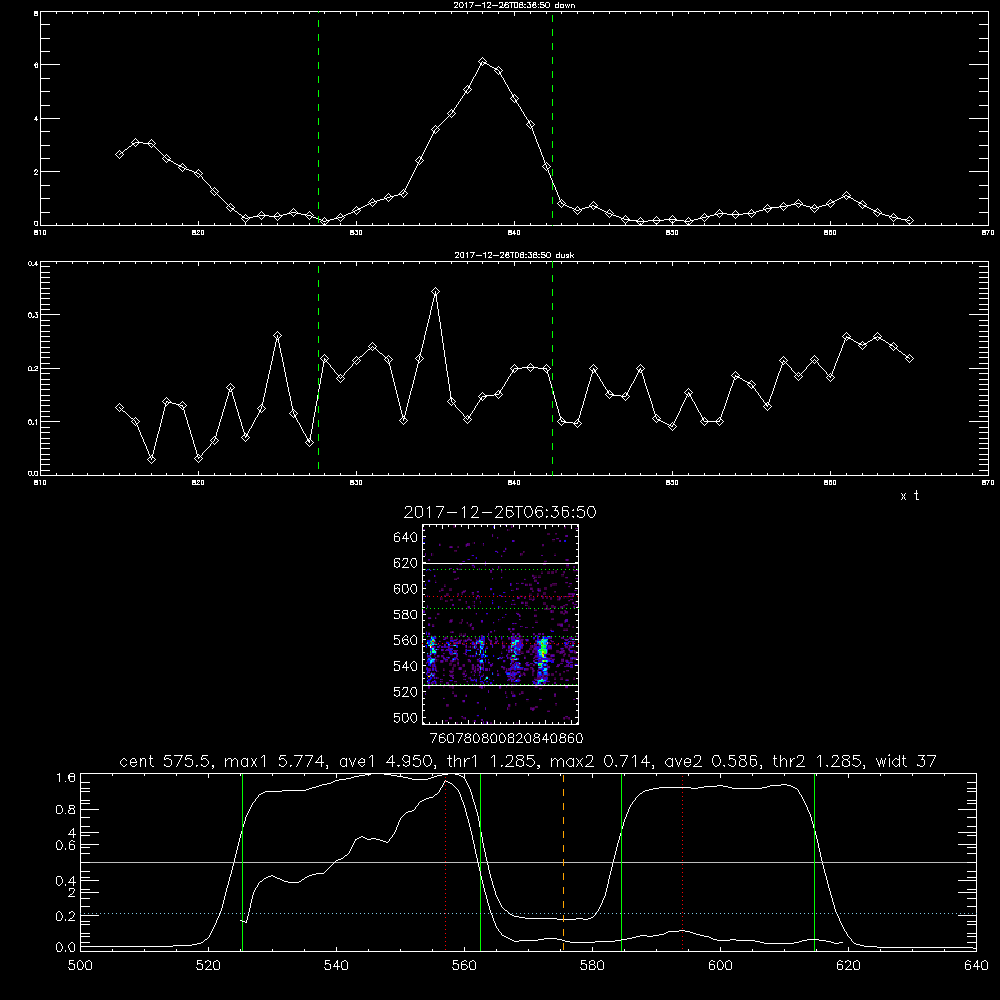The image size is (1000, 1000).
Task: Click the '600' x-axis label on bottom plot
Action: [720, 966]
